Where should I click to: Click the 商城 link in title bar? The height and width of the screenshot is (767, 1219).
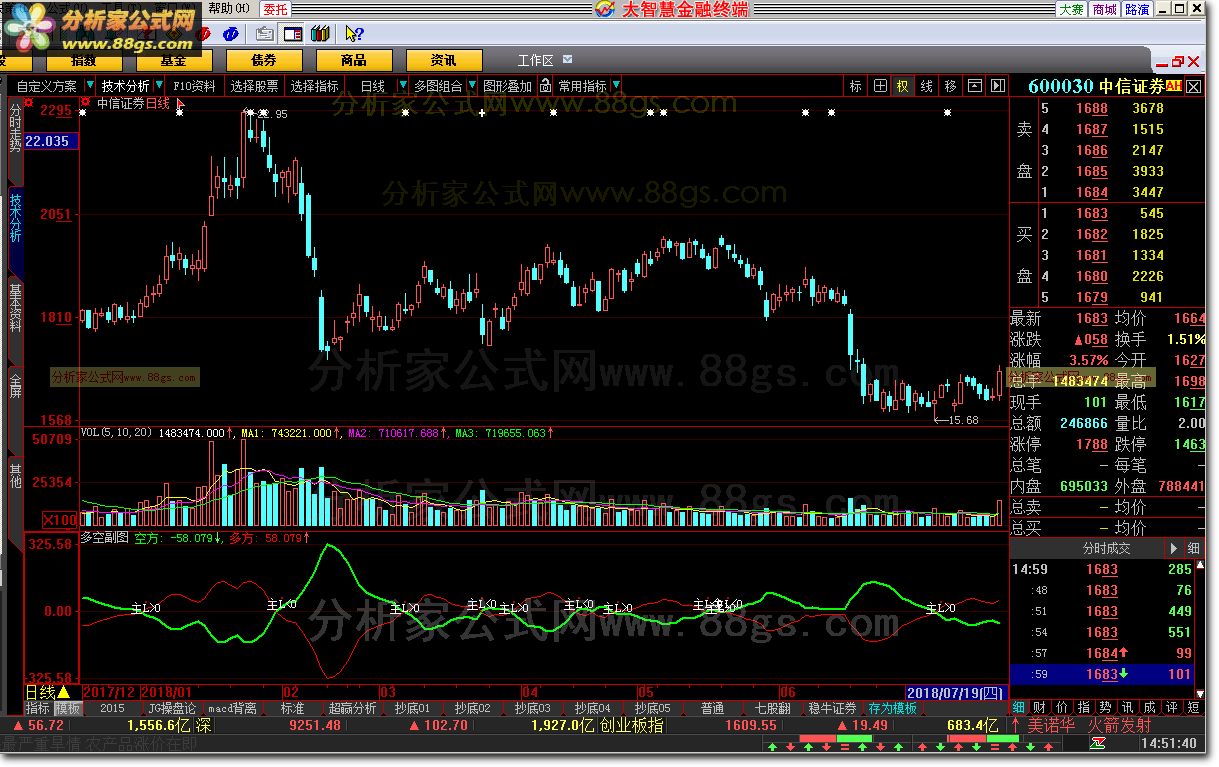tap(1104, 9)
